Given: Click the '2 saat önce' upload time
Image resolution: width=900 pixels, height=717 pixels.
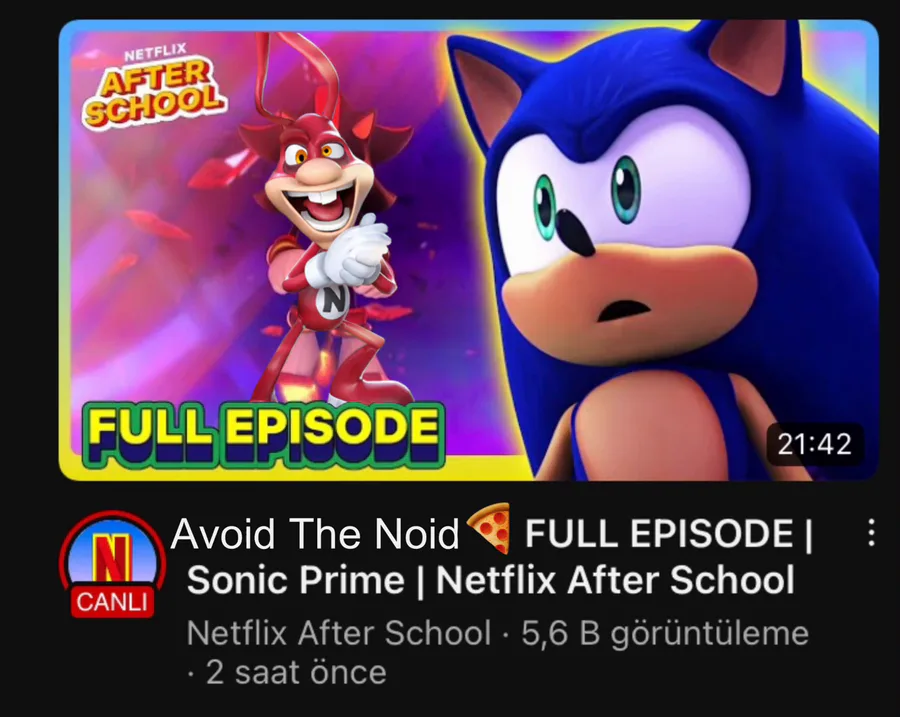Looking at the screenshot, I should pos(296,672).
